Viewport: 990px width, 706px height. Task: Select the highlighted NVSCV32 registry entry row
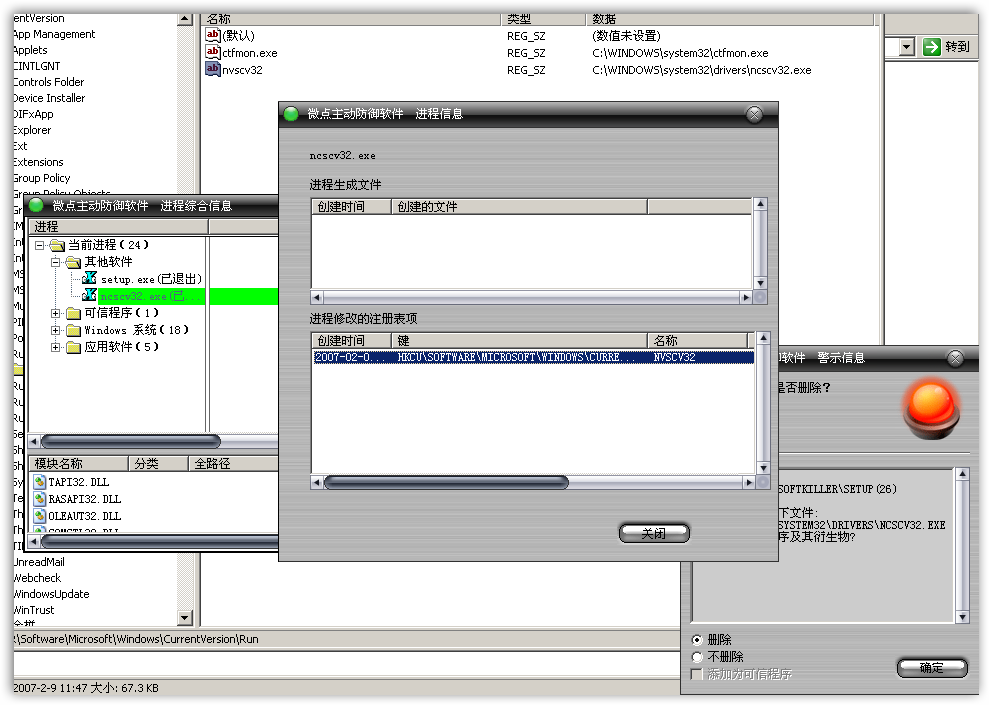tap(534, 357)
